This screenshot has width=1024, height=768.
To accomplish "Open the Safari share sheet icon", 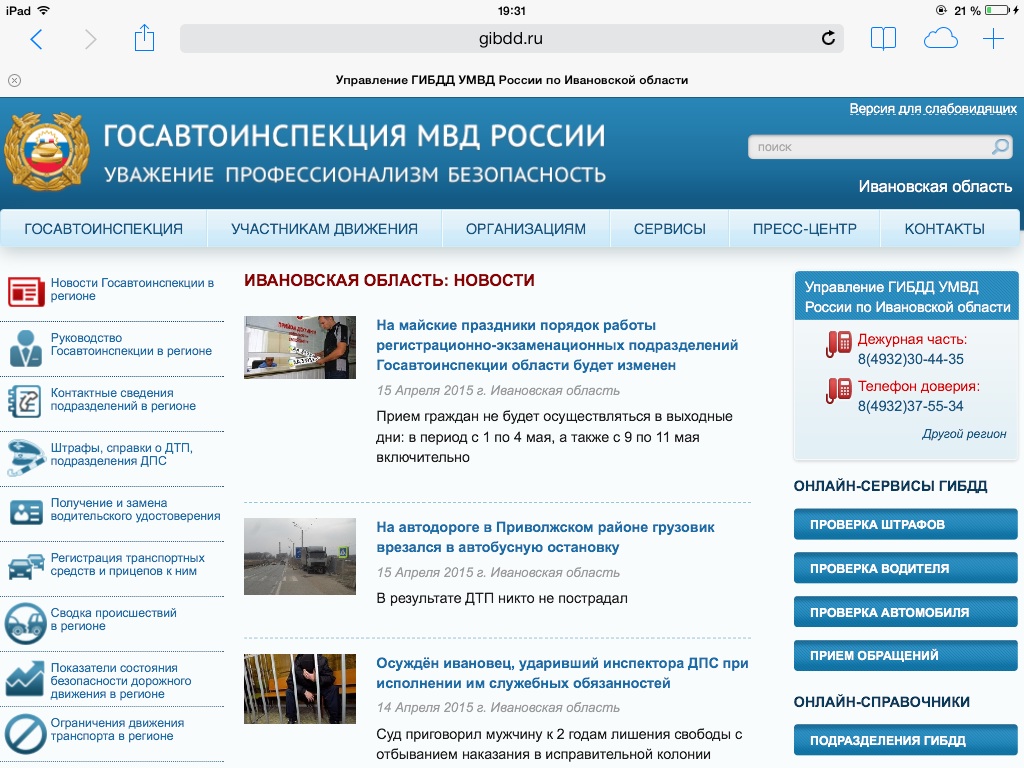I will coord(145,39).
